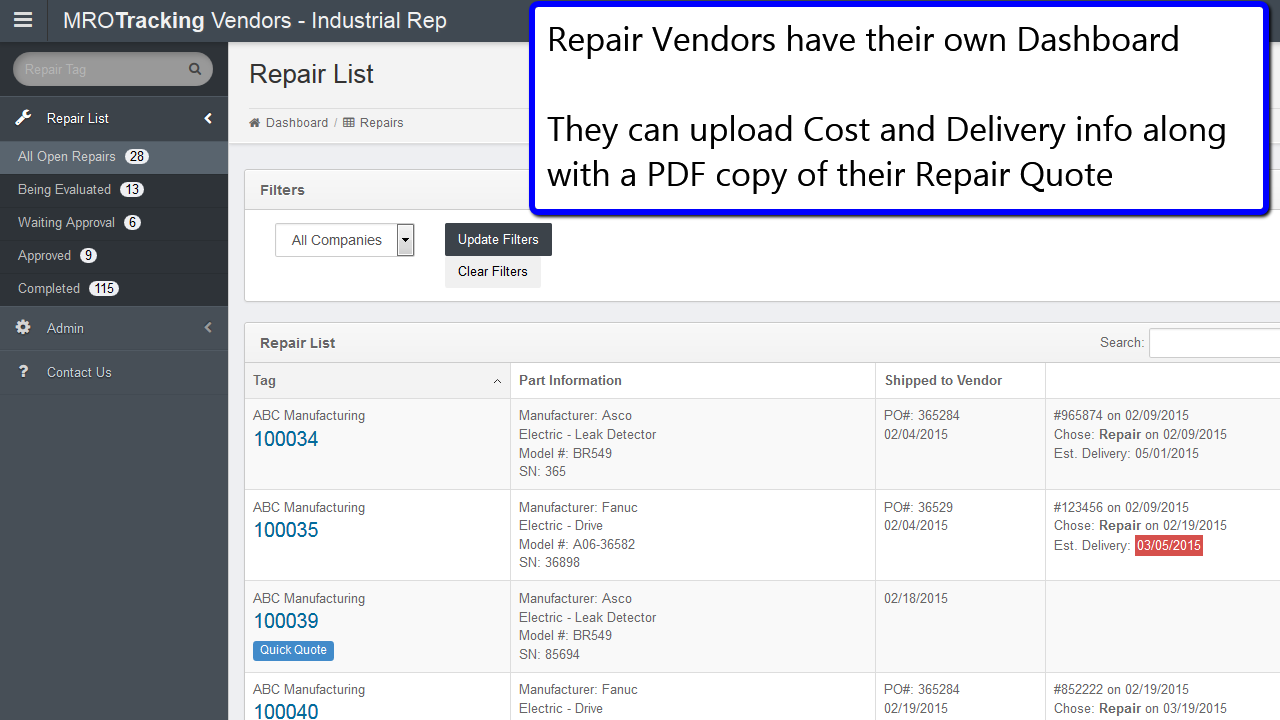Screen dimensions: 1280x720
Task: Open Contact Us page
Action: pos(114,372)
